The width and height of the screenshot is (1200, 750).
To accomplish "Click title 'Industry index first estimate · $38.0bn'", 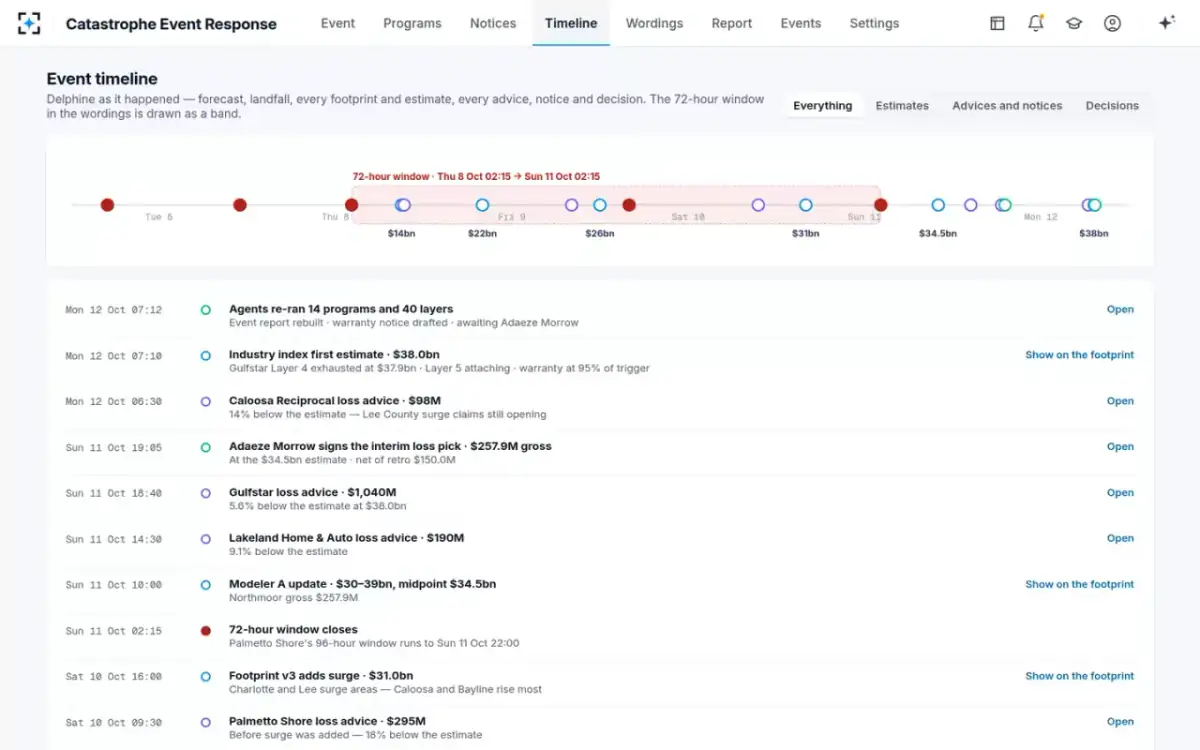I will [x=334, y=355].
